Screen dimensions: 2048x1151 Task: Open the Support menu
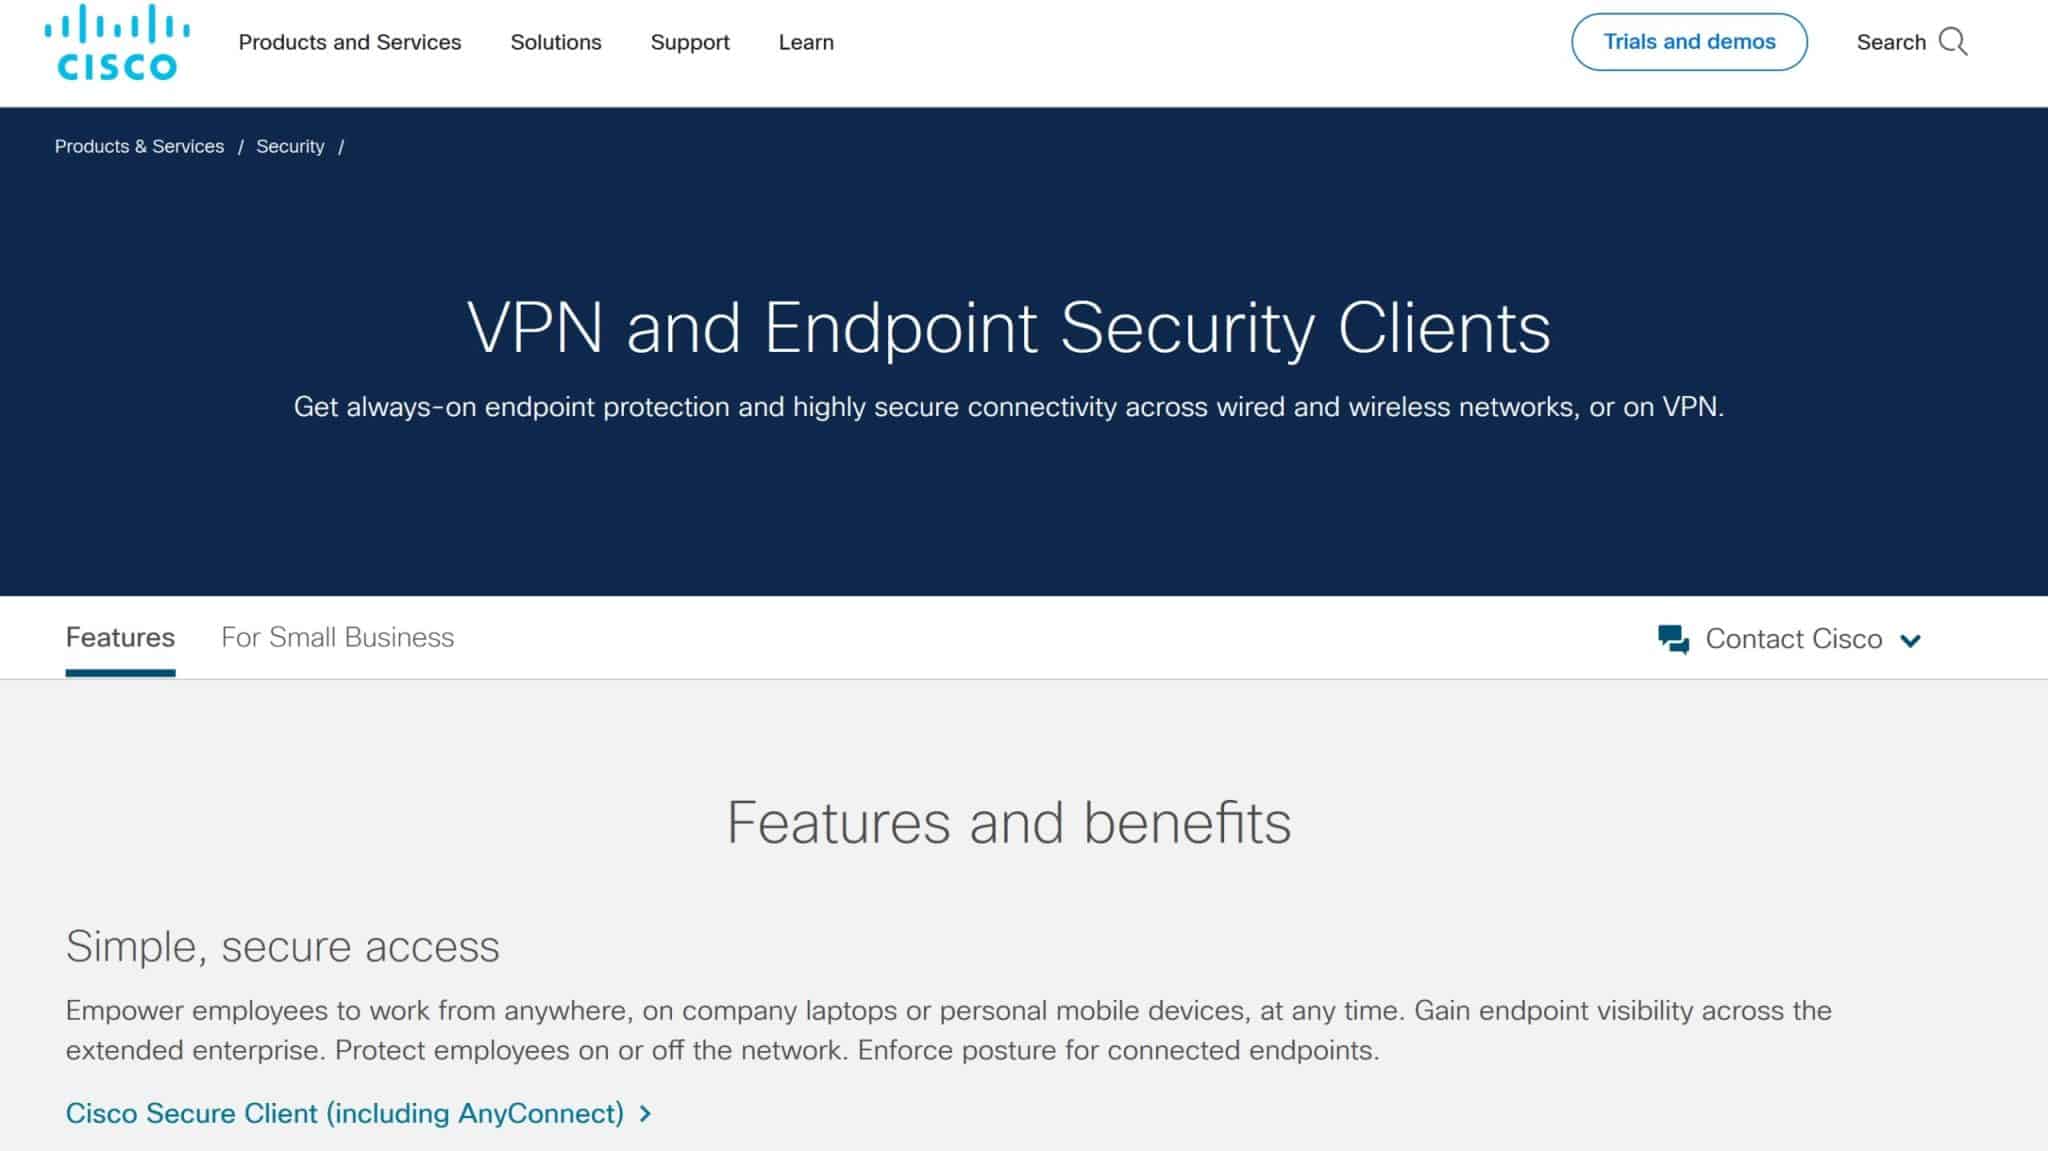(x=690, y=42)
